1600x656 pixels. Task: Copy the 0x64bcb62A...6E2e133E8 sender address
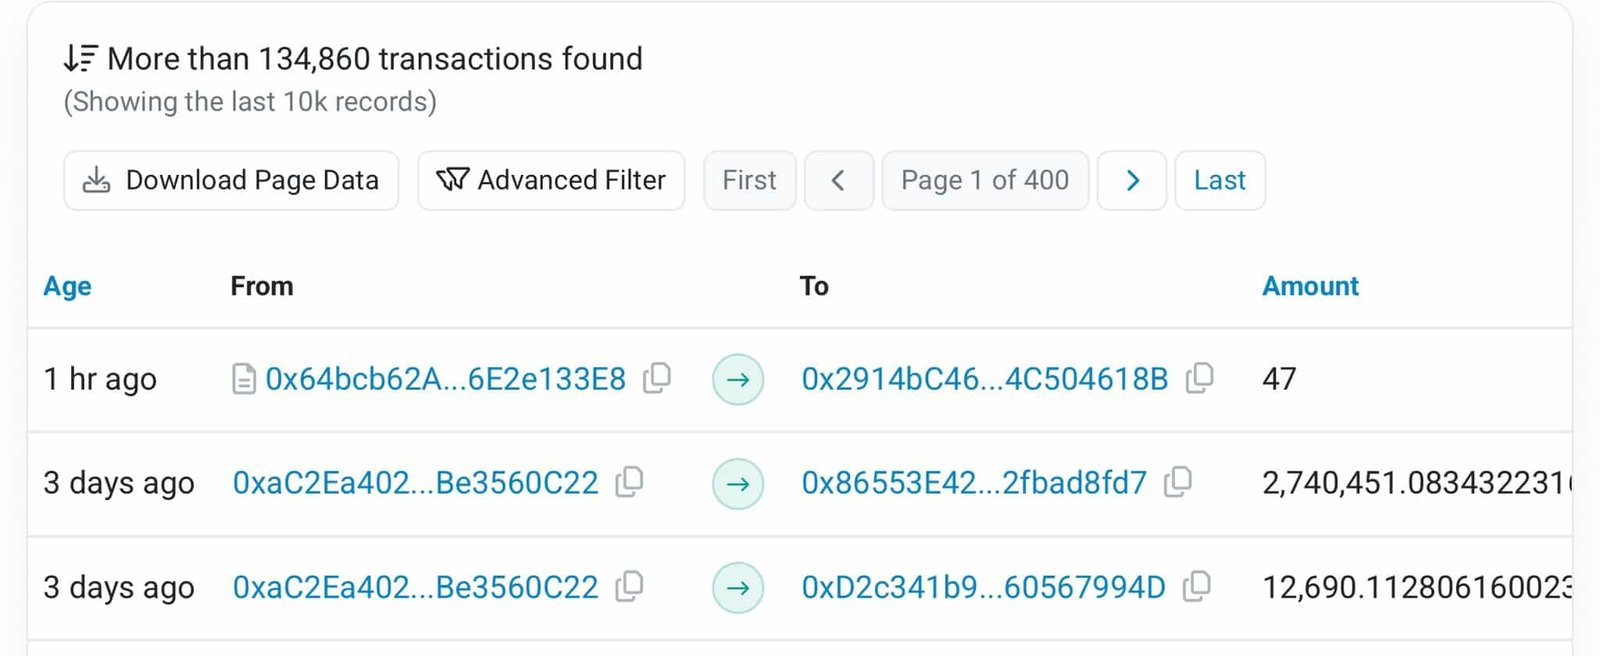657,379
